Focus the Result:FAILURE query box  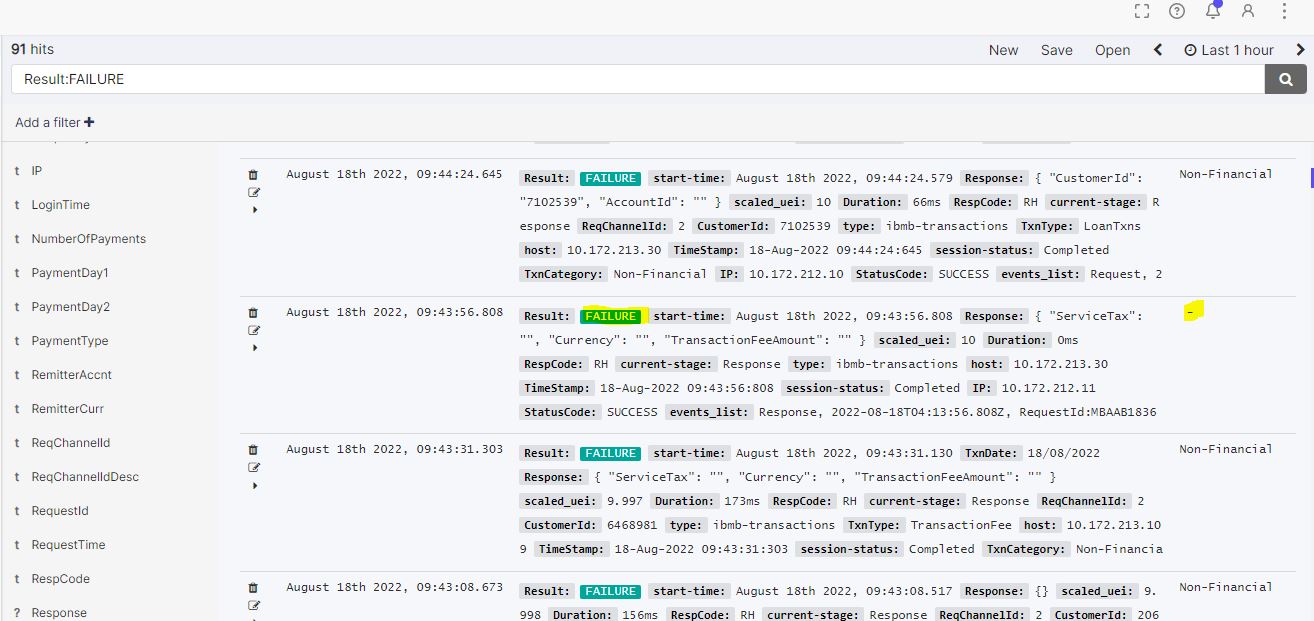tap(636, 79)
